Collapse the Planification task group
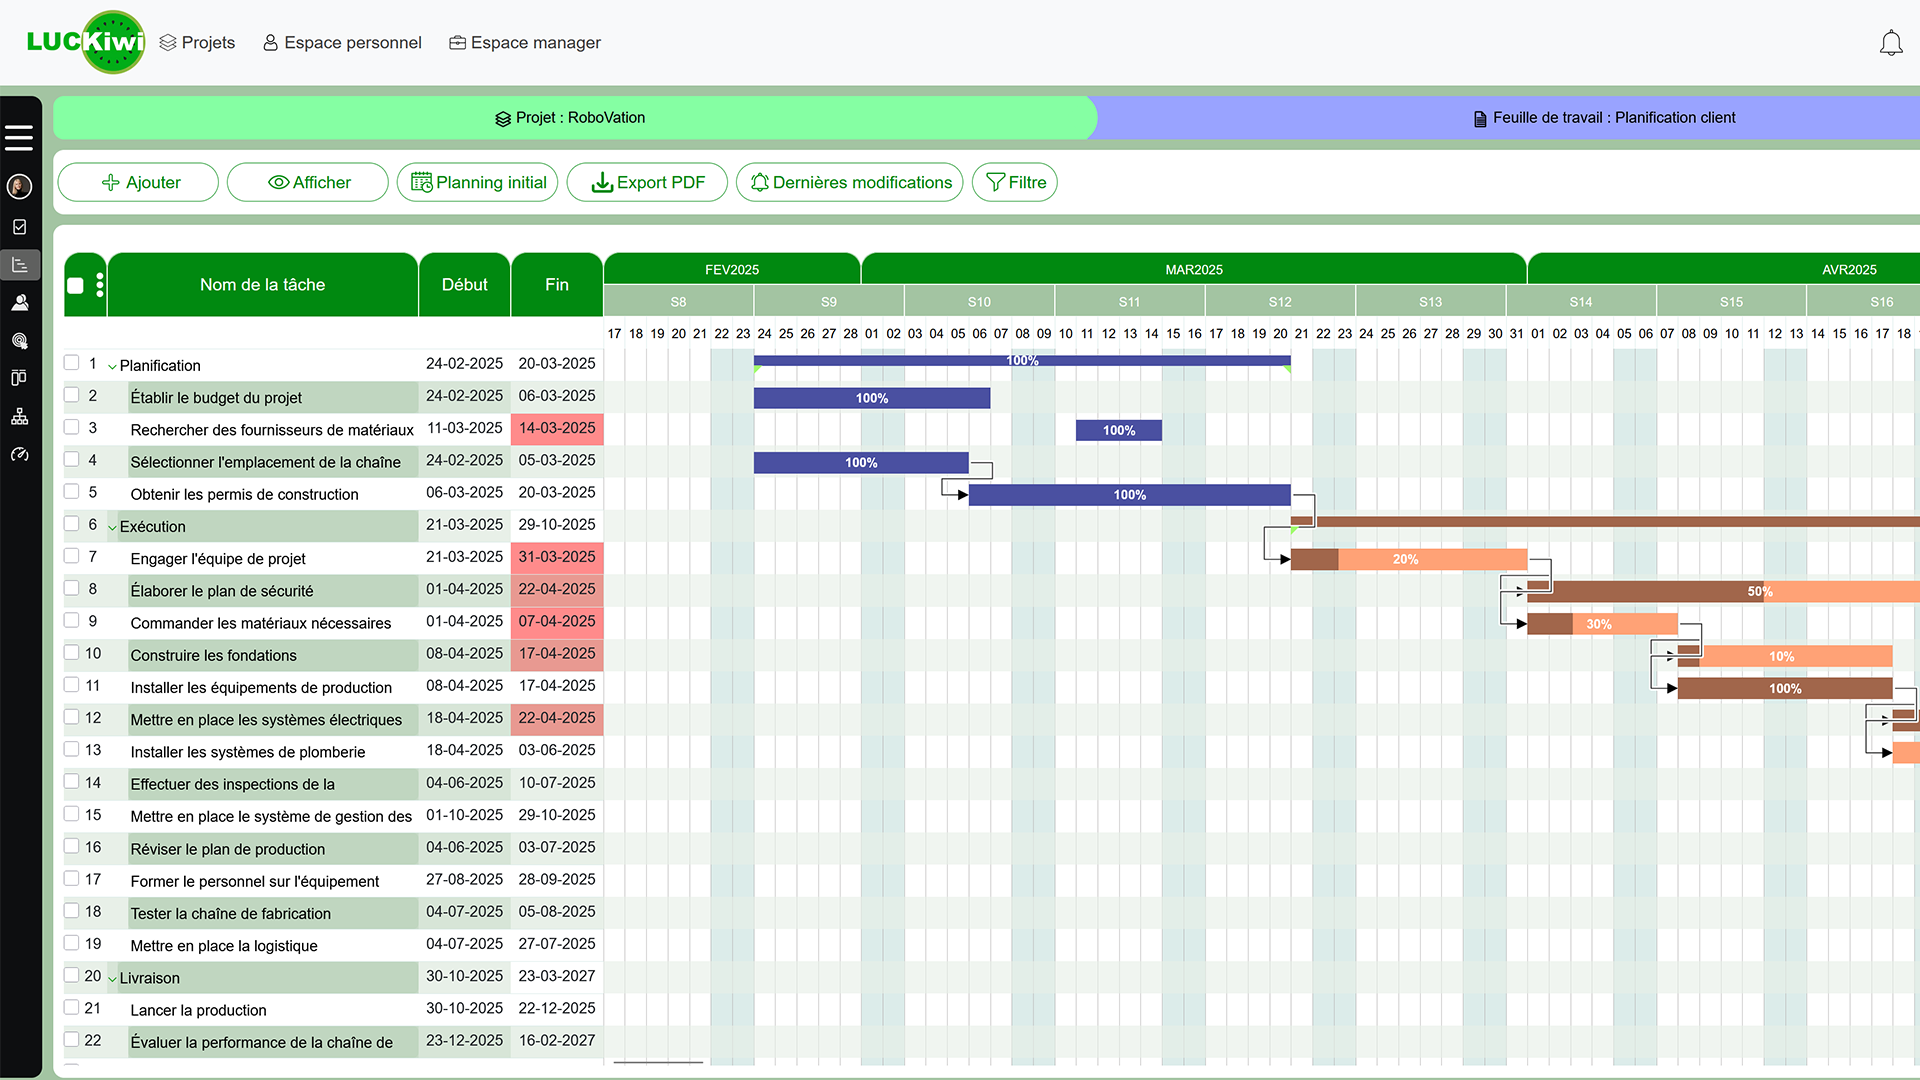Screen dimensions: 1920x1080 112,367
